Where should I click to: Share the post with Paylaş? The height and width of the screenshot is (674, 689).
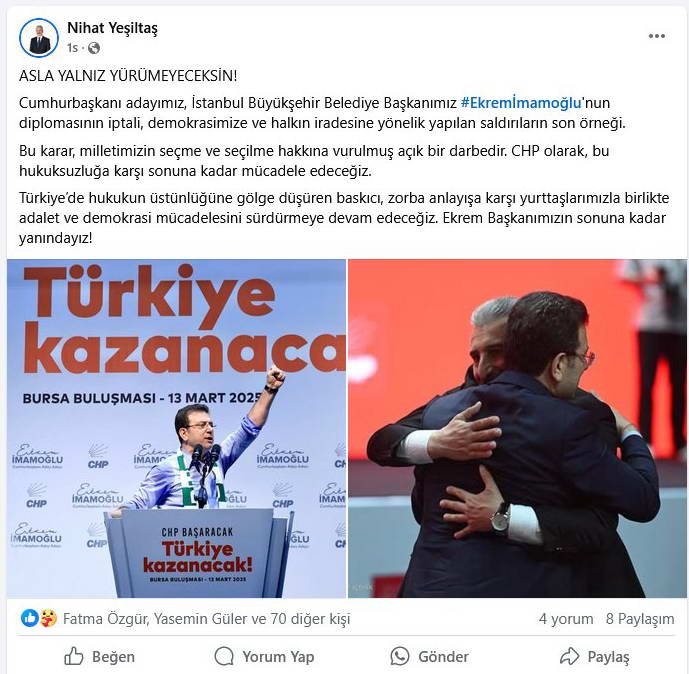point(595,656)
